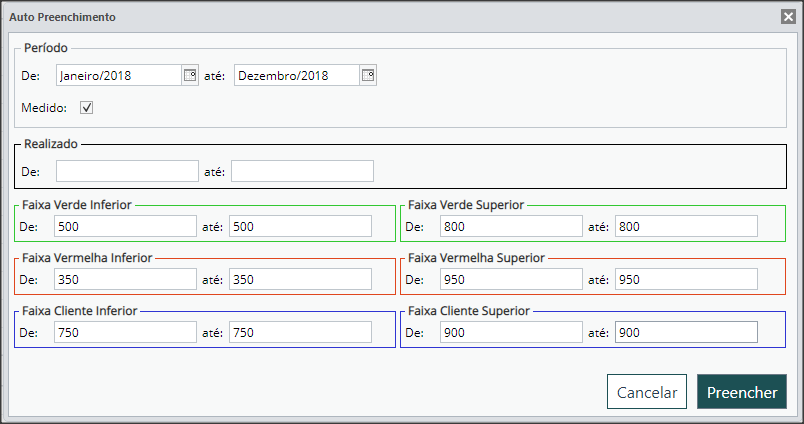Focus Faixa Cliente Inferior até field with 750
804x424 pixels.
pyautogui.click(x=300, y=332)
